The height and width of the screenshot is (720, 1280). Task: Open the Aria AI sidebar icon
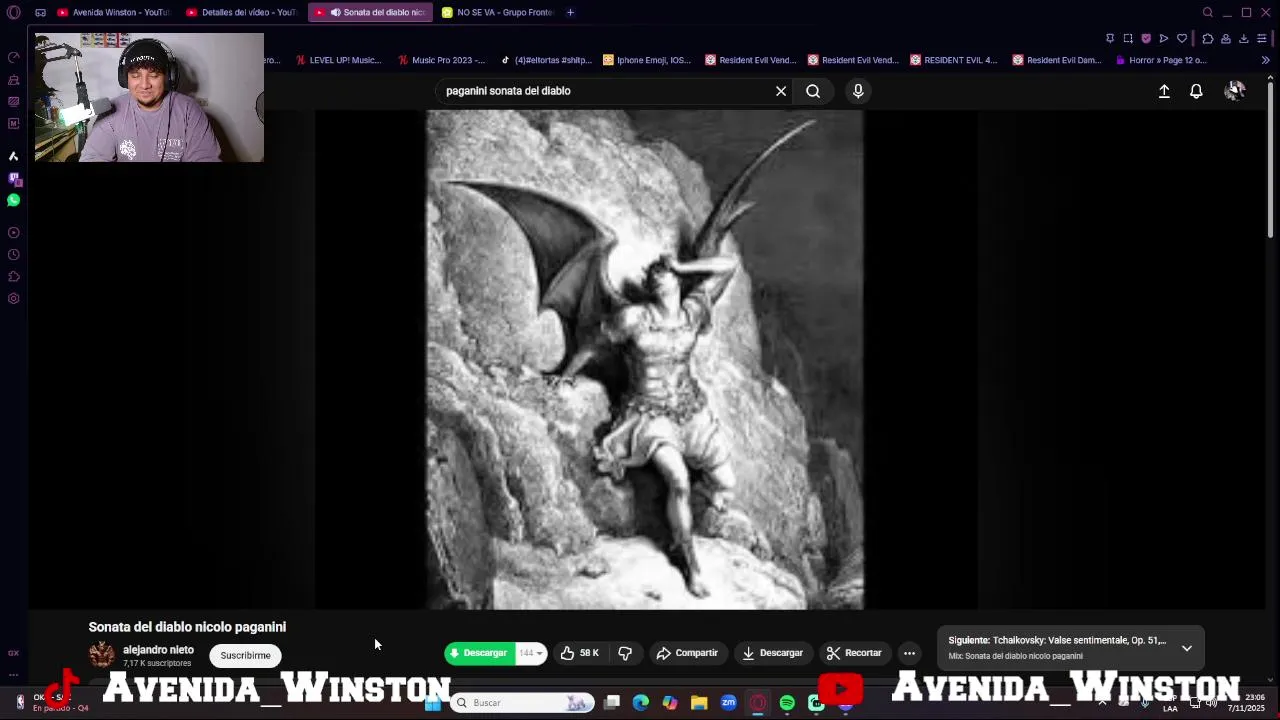13,156
